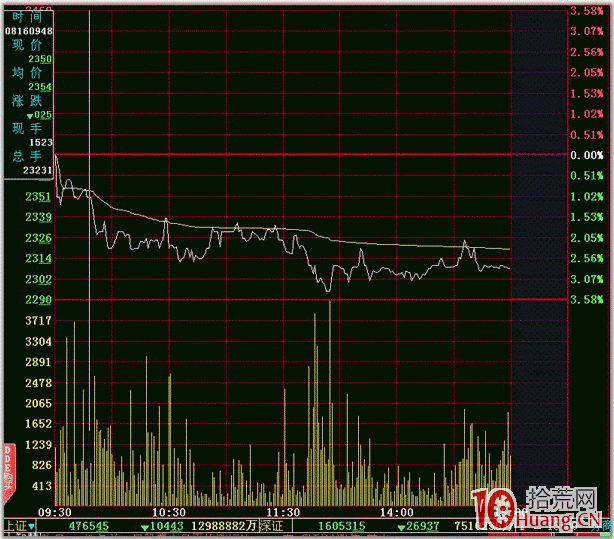Viewport: 614px width, 539px height.
Task: Click the 涨跌 down-triangle indicator
Action: [x=30, y=116]
